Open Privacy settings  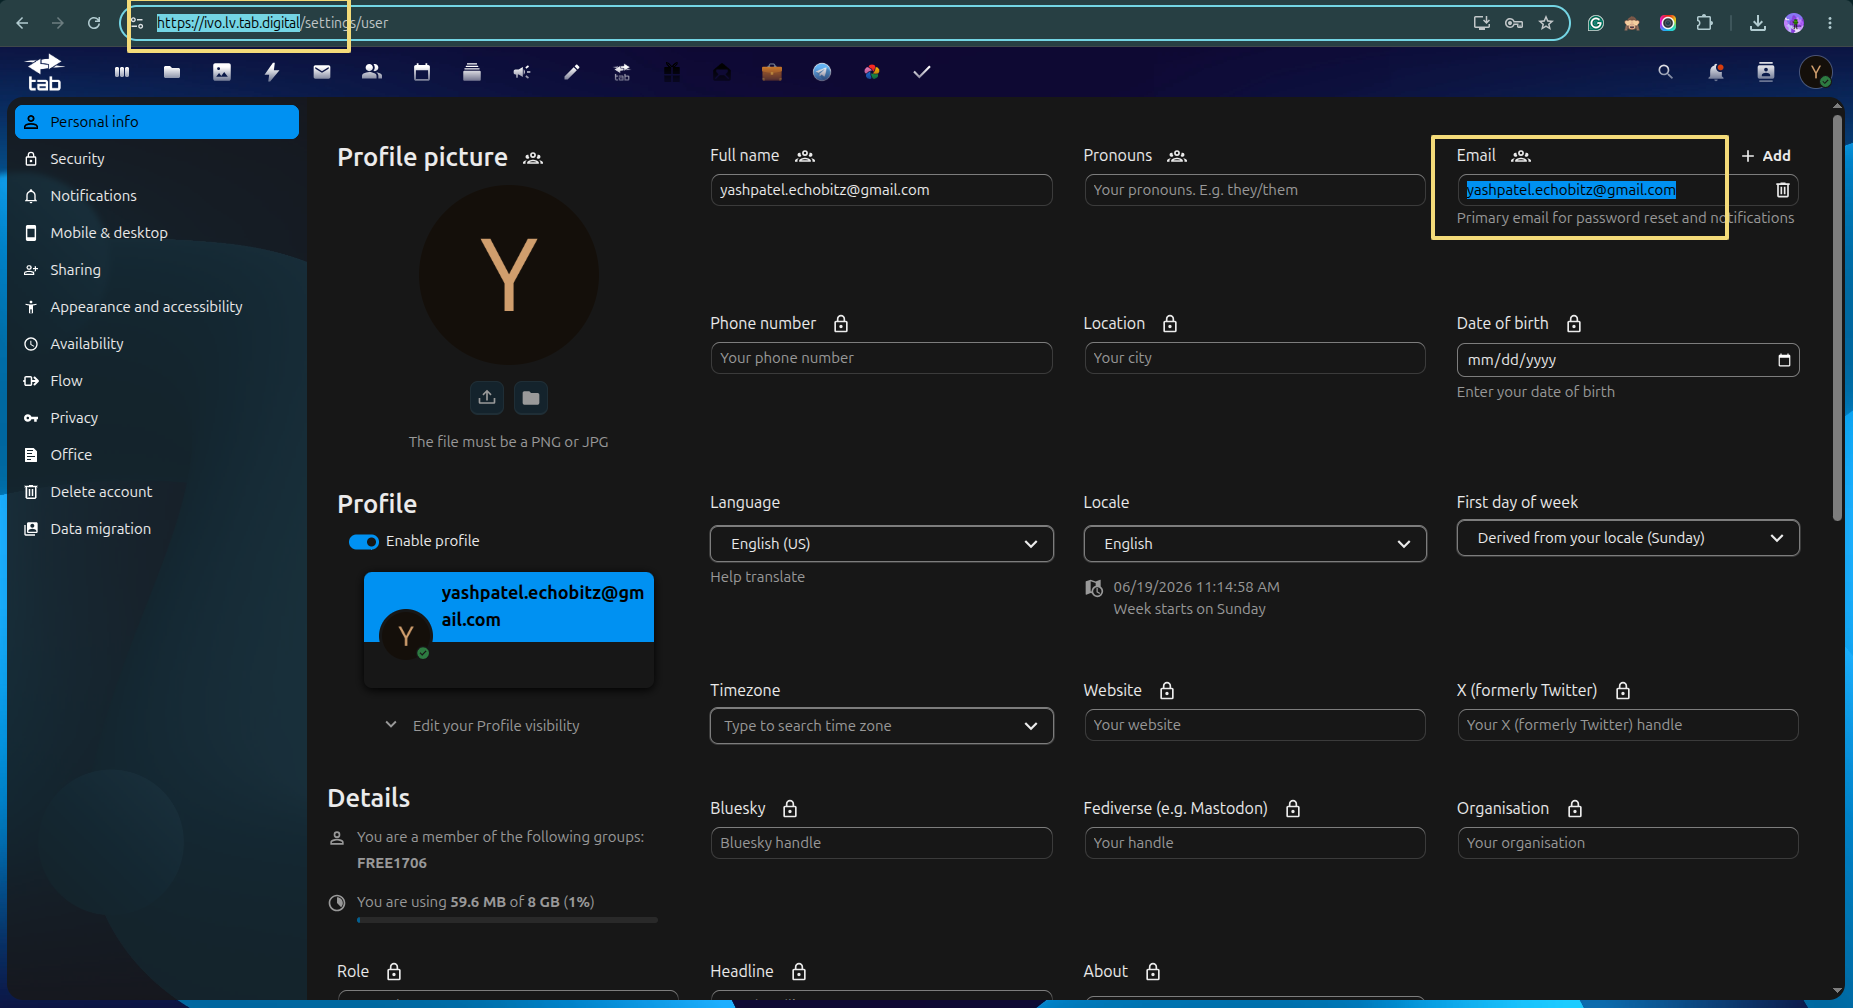click(157, 418)
